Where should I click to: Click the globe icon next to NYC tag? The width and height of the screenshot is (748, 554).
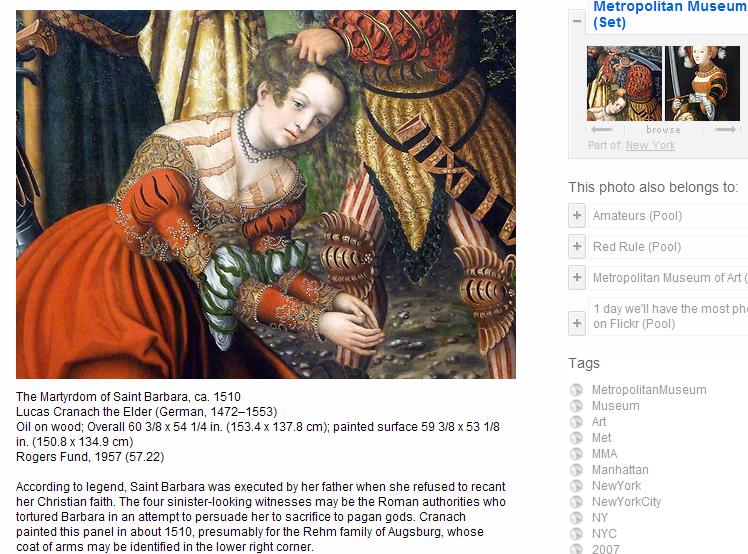click(x=576, y=534)
